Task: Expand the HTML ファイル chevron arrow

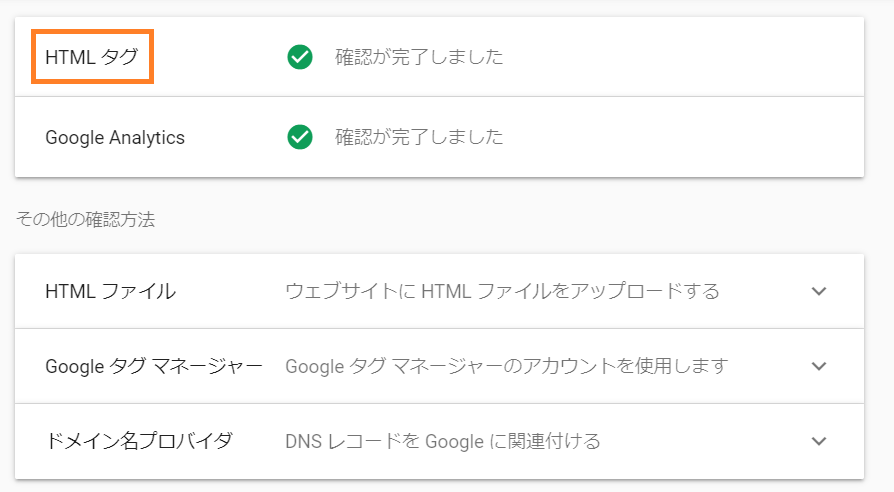Action: pos(819,291)
